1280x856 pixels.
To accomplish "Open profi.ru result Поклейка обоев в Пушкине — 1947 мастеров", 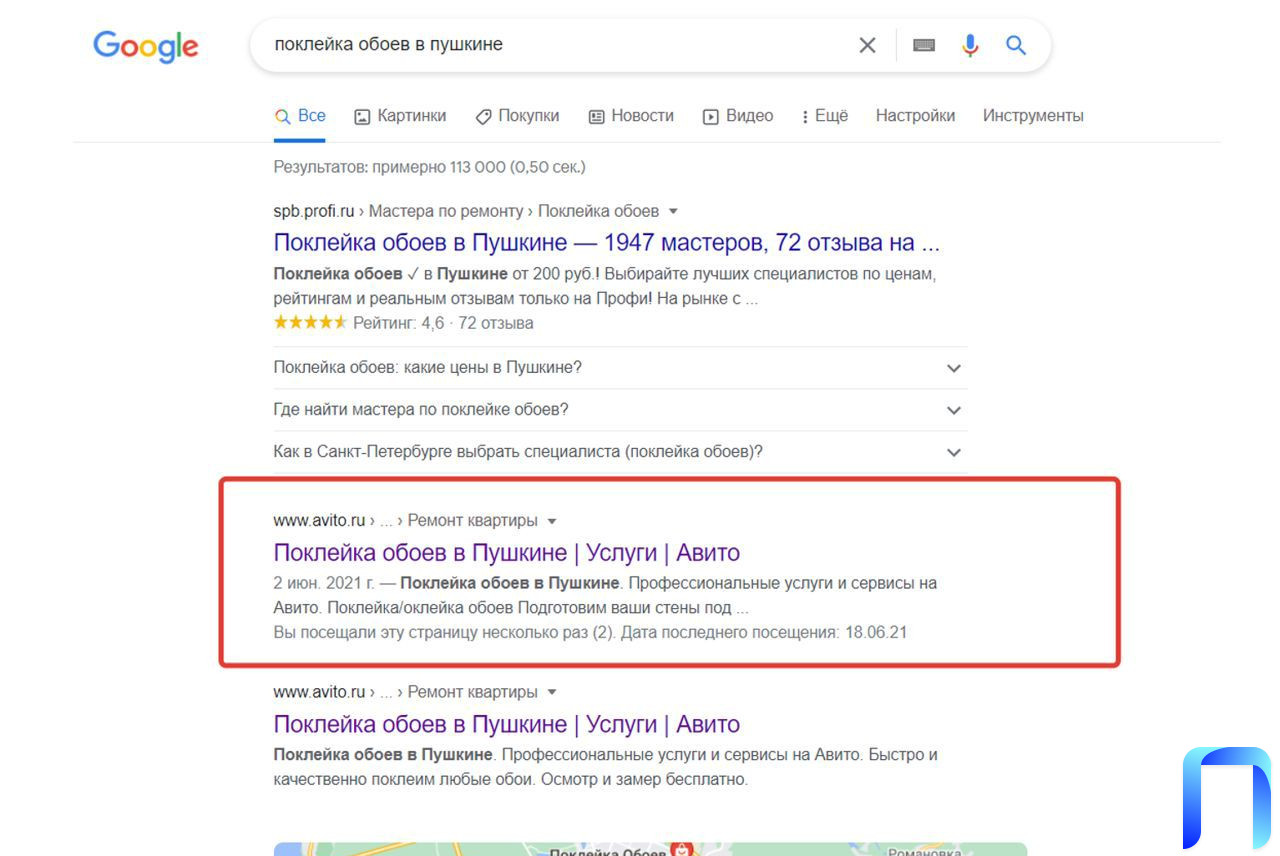I will [x=607, y=243].
